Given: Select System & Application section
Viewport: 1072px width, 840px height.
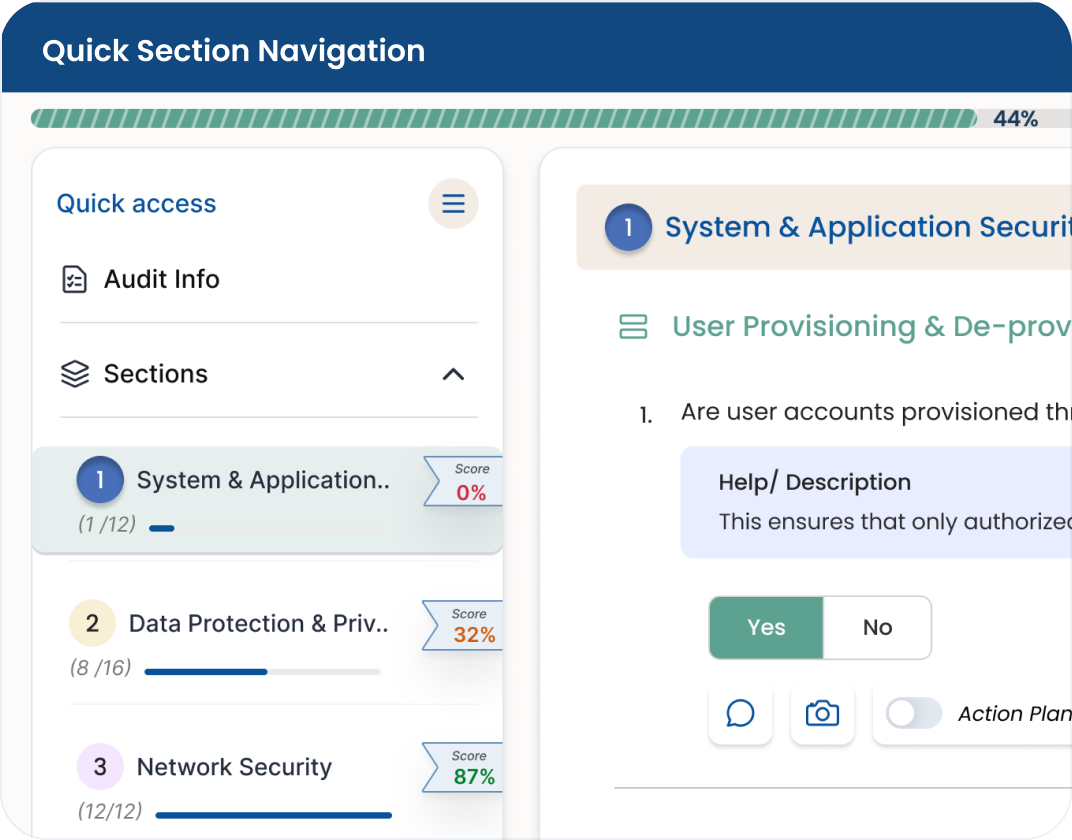Looking at the screenshot, I should pyautogui.click(x=267, y=500).
